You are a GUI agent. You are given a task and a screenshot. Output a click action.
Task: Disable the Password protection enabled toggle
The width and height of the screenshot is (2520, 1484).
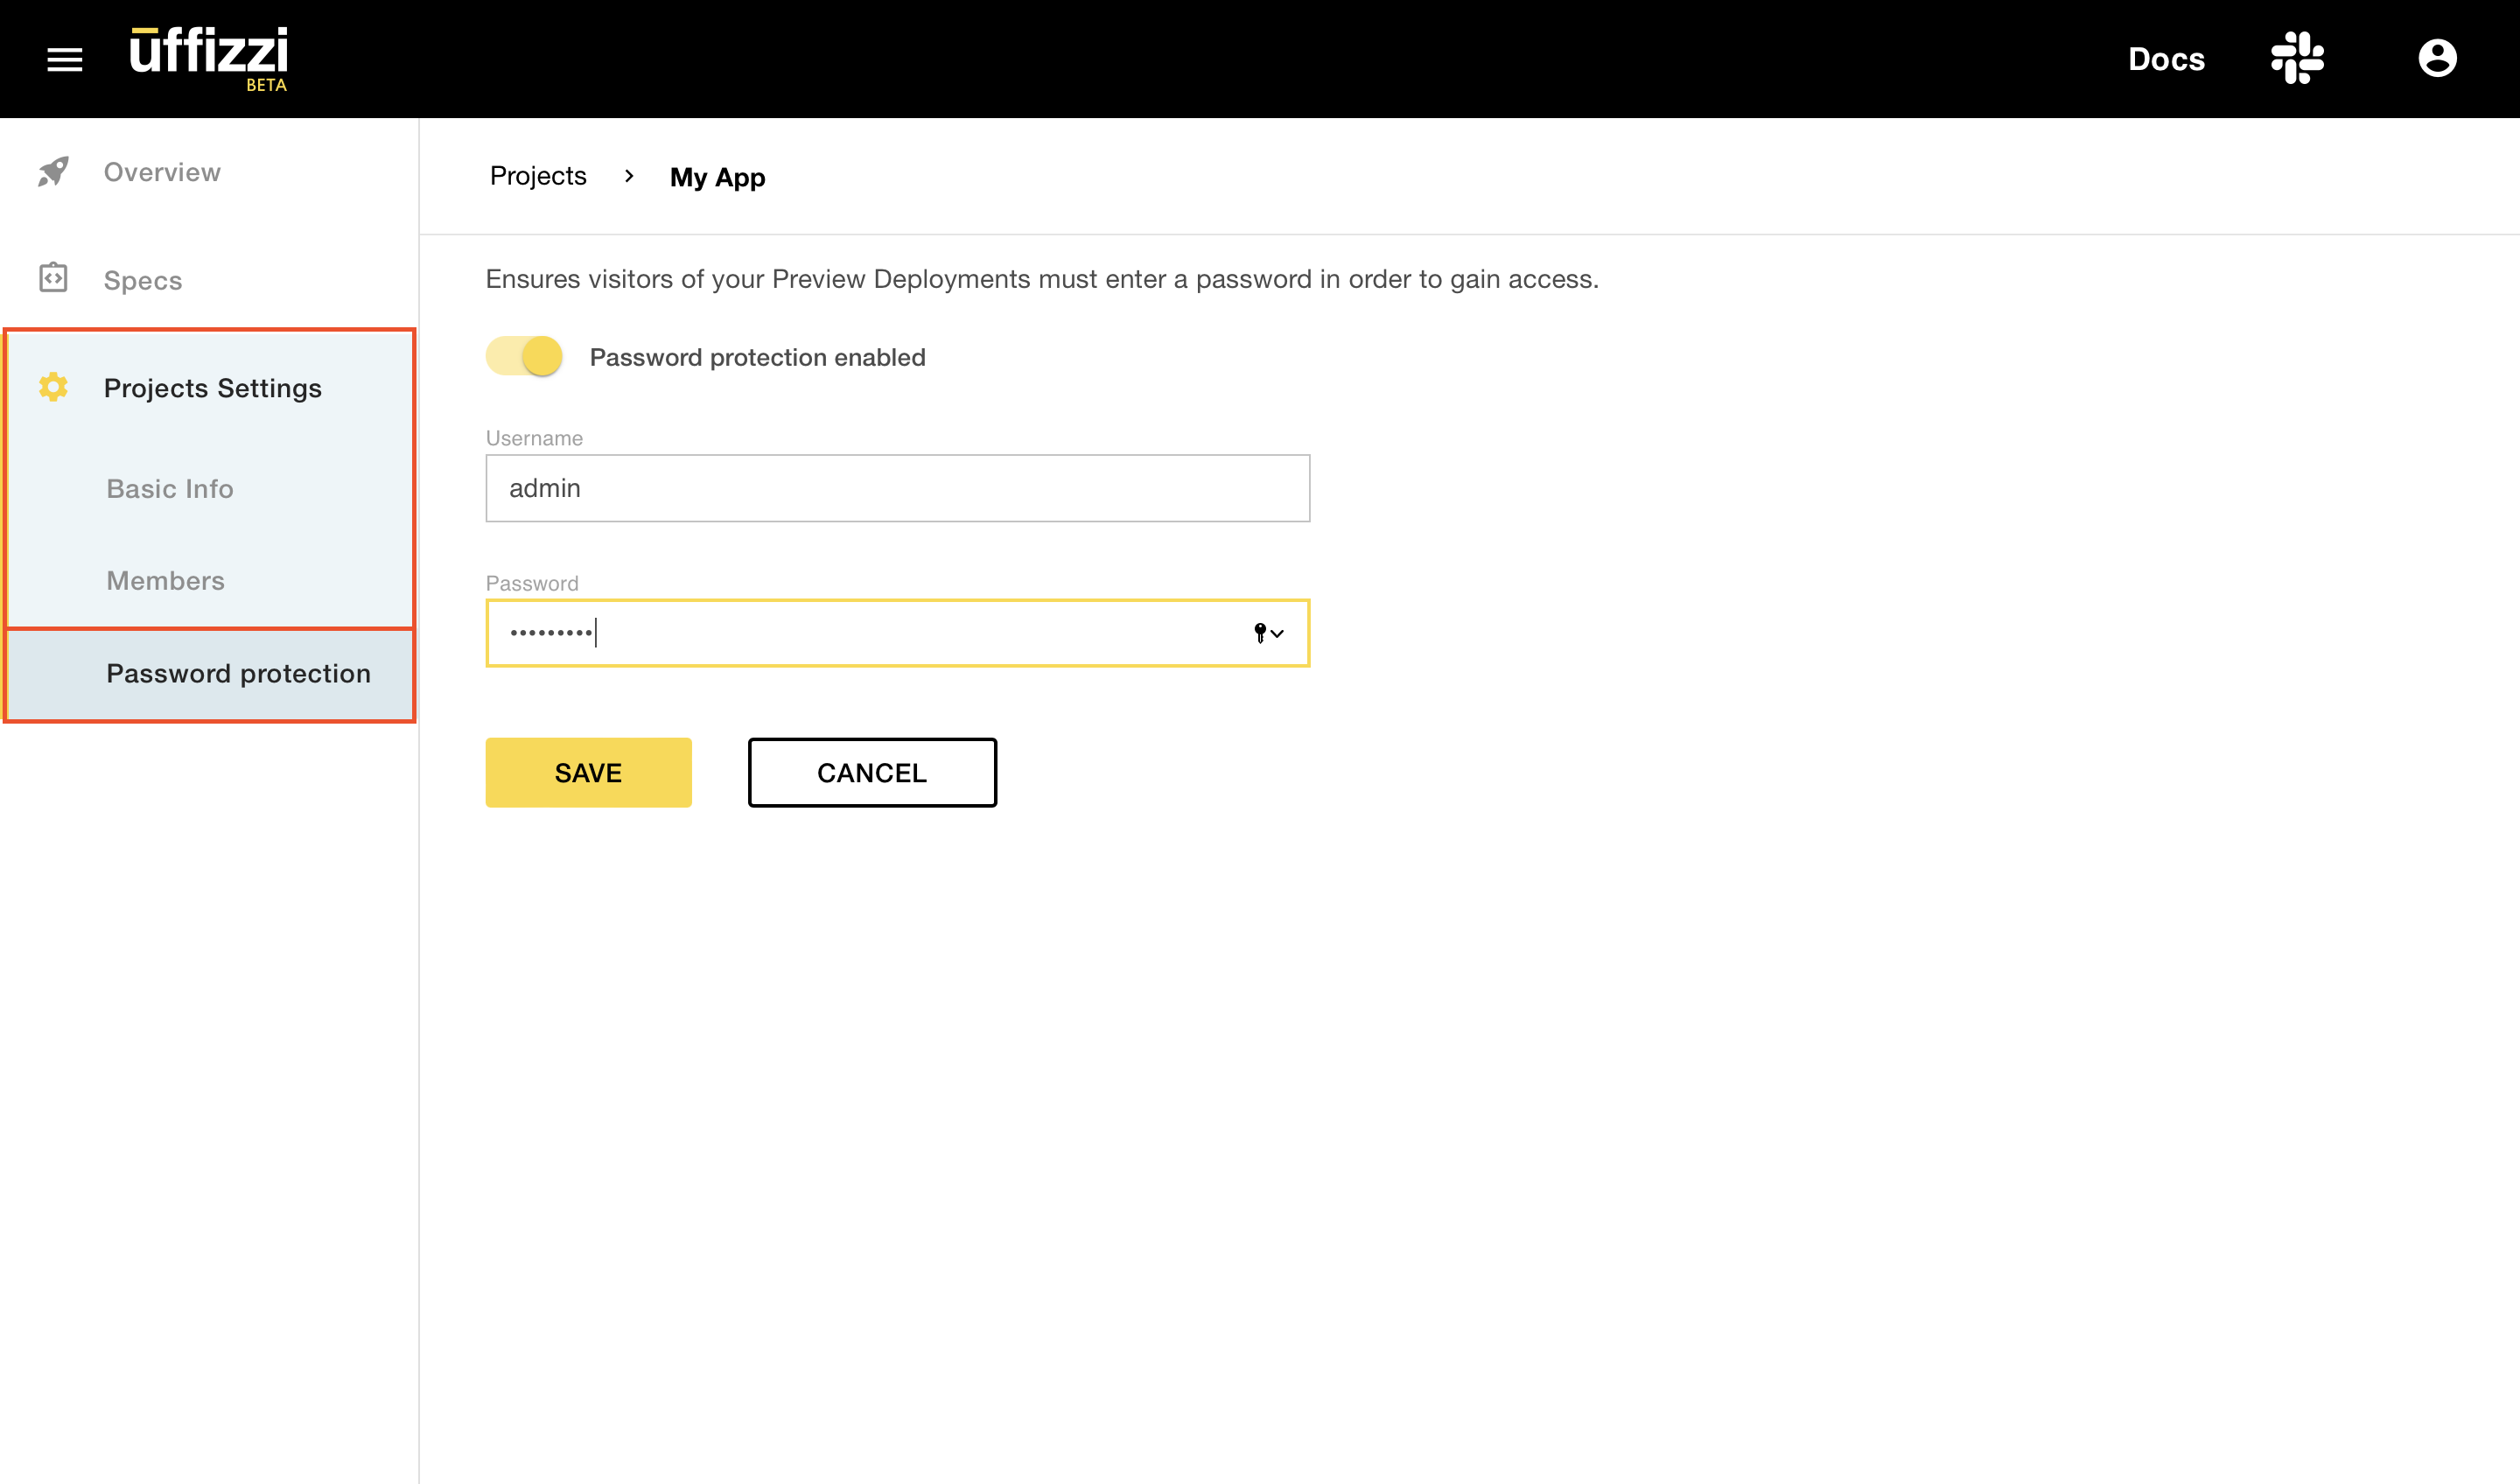(525, 356)
